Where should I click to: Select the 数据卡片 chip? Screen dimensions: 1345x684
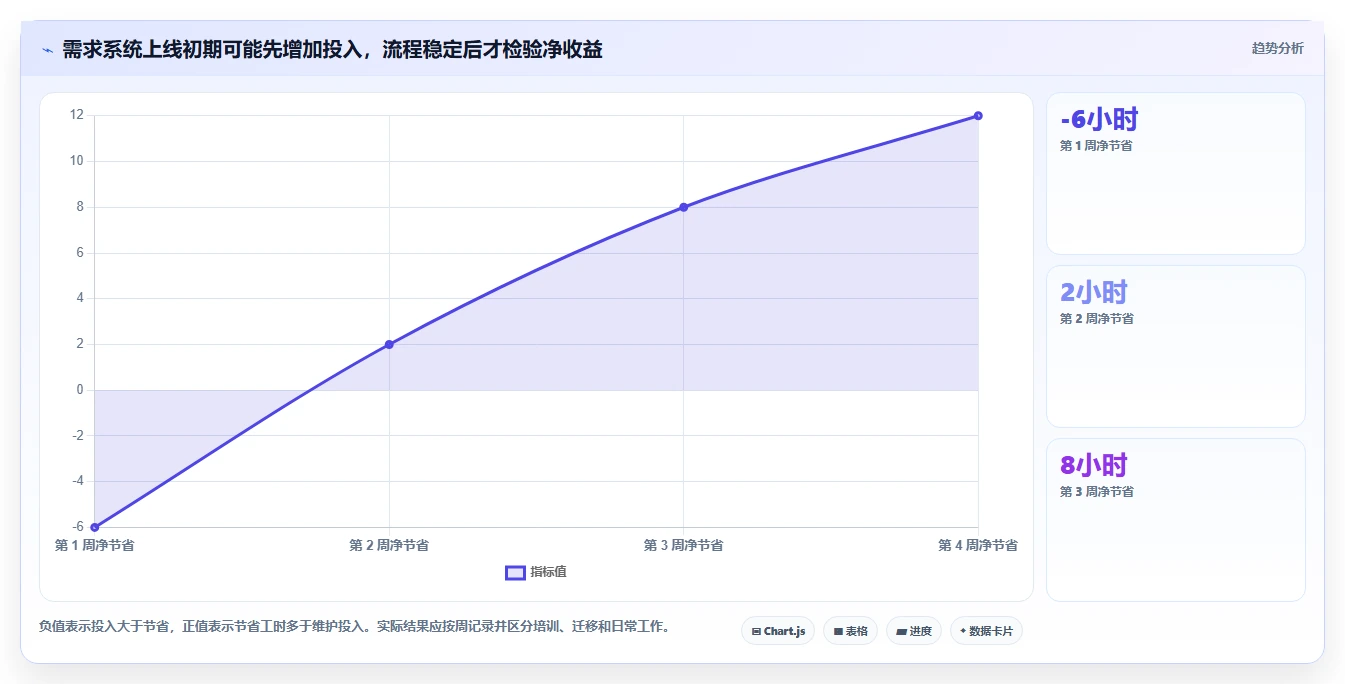[986, 631]
